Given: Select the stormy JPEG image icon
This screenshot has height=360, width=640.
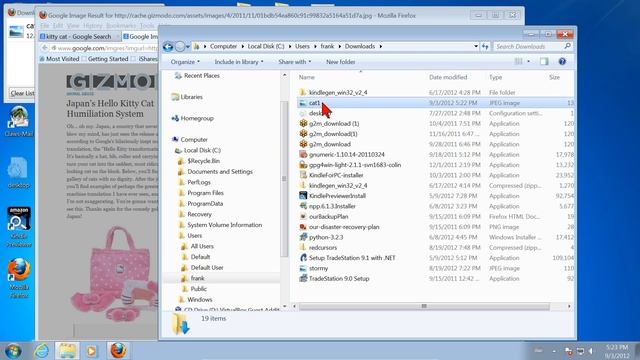Looking at the screenshot, I should (x=303, y=268).
